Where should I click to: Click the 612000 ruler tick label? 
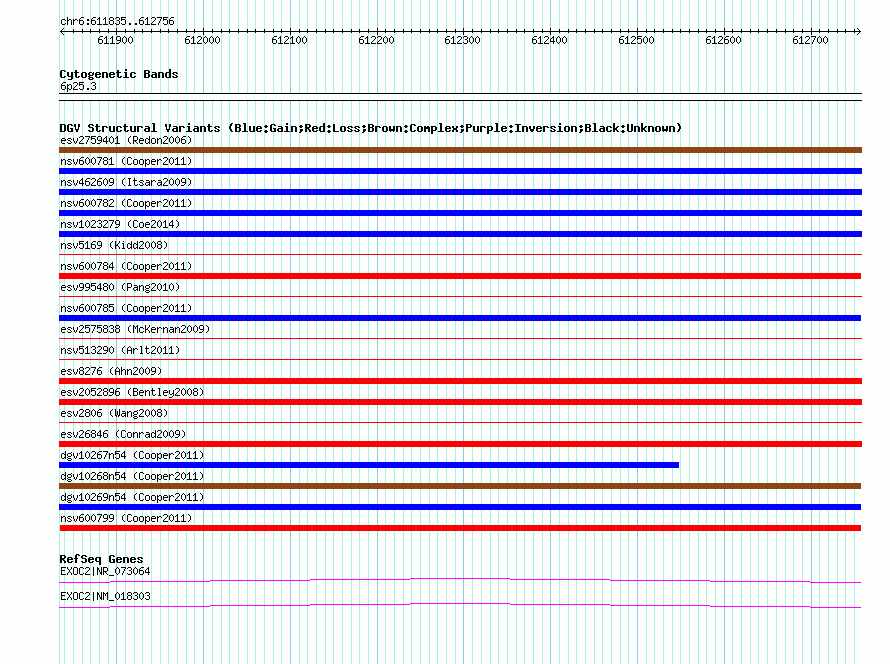(x=202, y=40)
